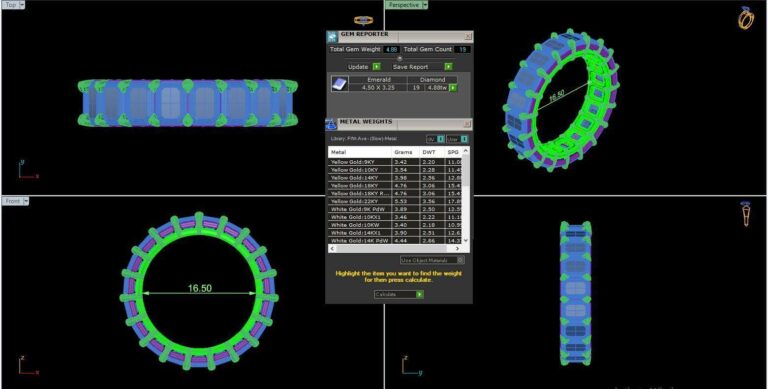Open the Perspective viewport dropdown arrow

(425, 5)
